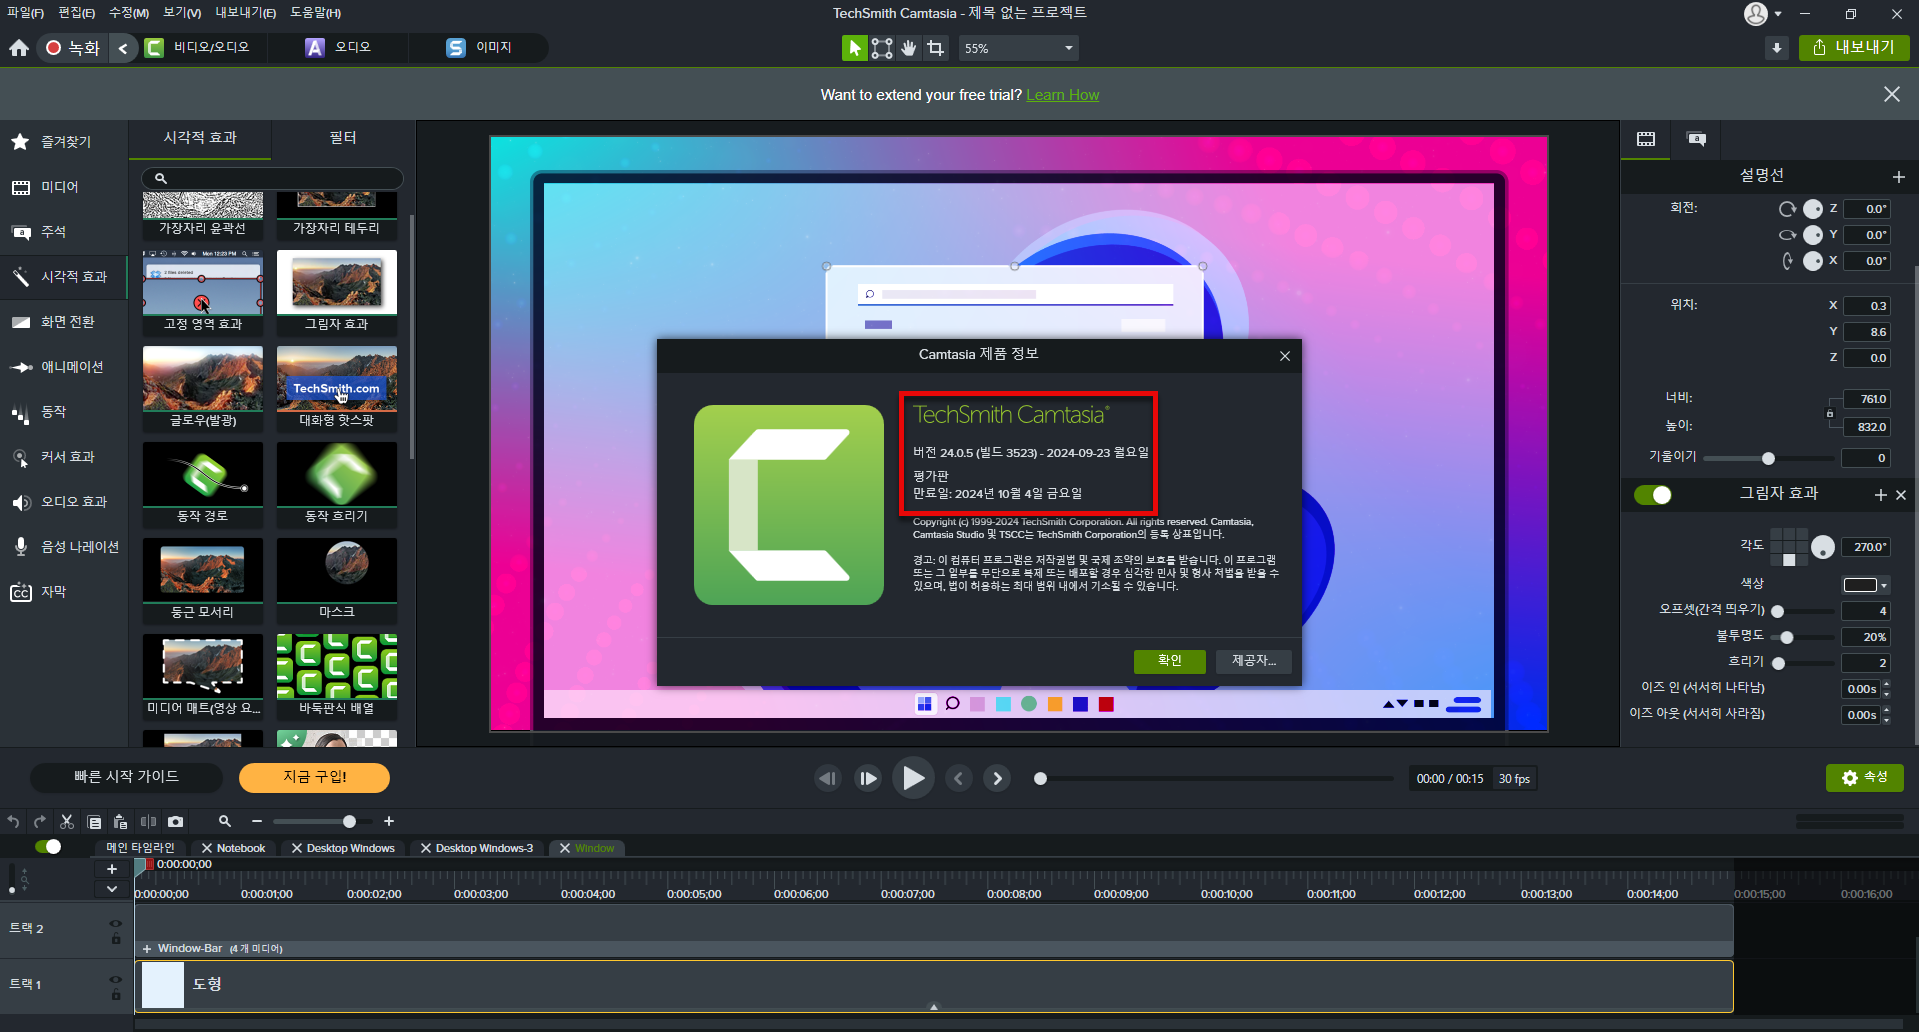Adjust the timeline zoom slider handle
The width and height of the screenshot is (1919, 1032).
(349, 821)
